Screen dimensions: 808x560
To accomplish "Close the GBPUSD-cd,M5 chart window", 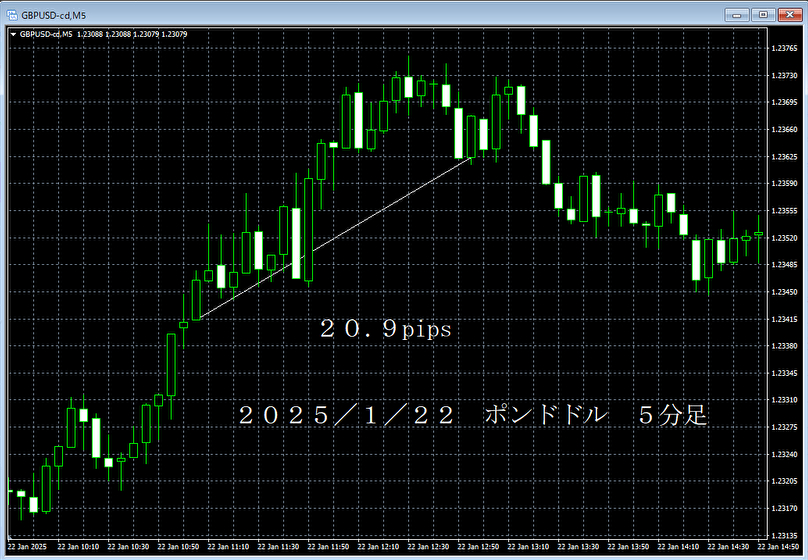I will tap(789, 15).
